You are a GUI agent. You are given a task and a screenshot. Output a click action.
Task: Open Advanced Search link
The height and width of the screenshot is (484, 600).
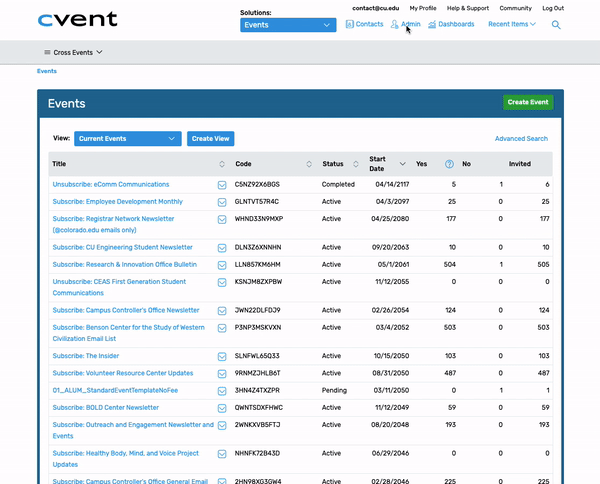click(521, 139)
